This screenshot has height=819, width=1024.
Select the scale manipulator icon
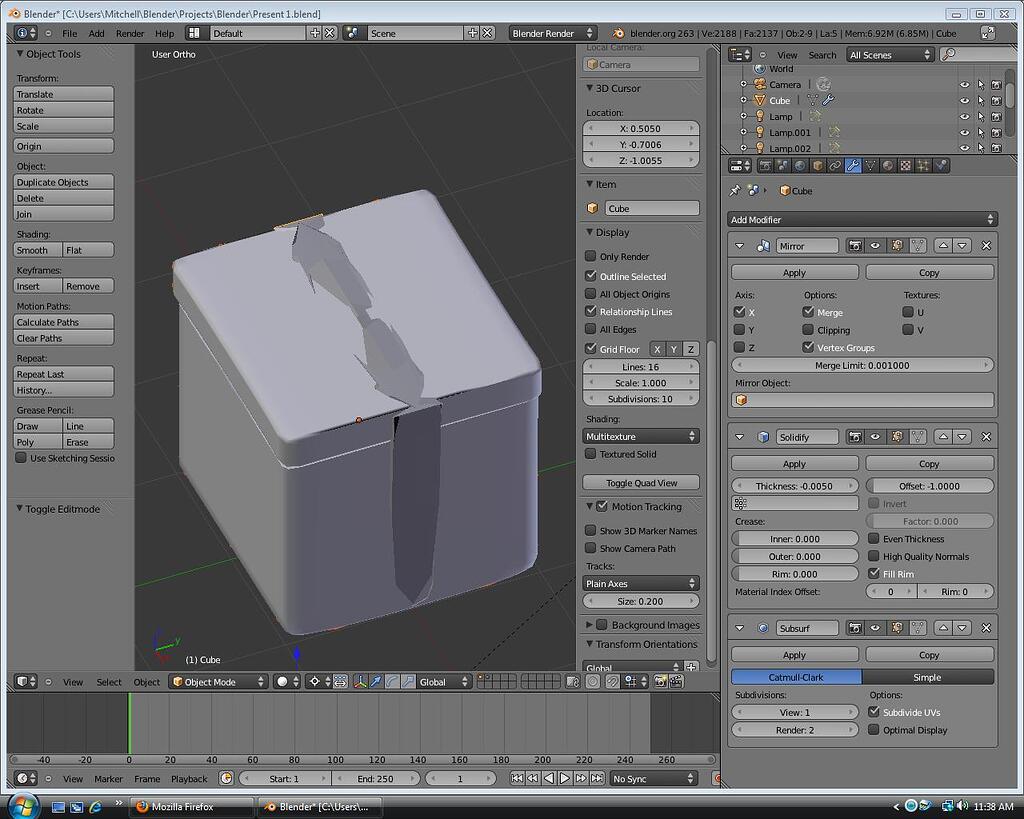408,682
